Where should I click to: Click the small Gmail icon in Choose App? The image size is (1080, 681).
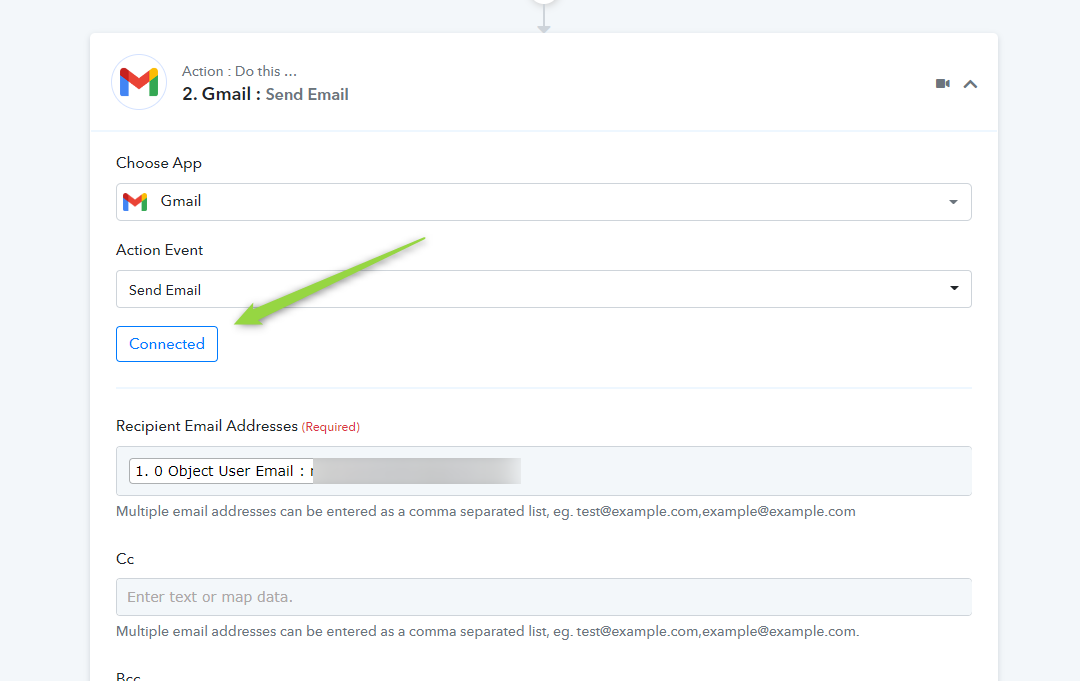(x=135, y=202)
